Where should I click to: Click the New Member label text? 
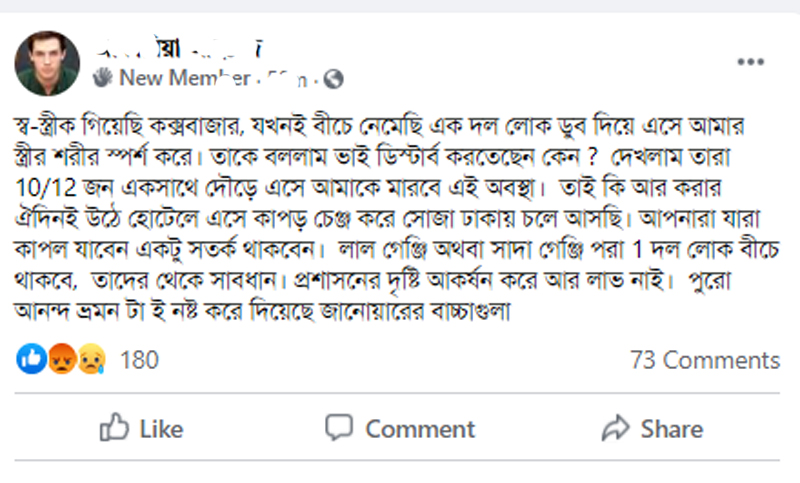coord(185,78)
